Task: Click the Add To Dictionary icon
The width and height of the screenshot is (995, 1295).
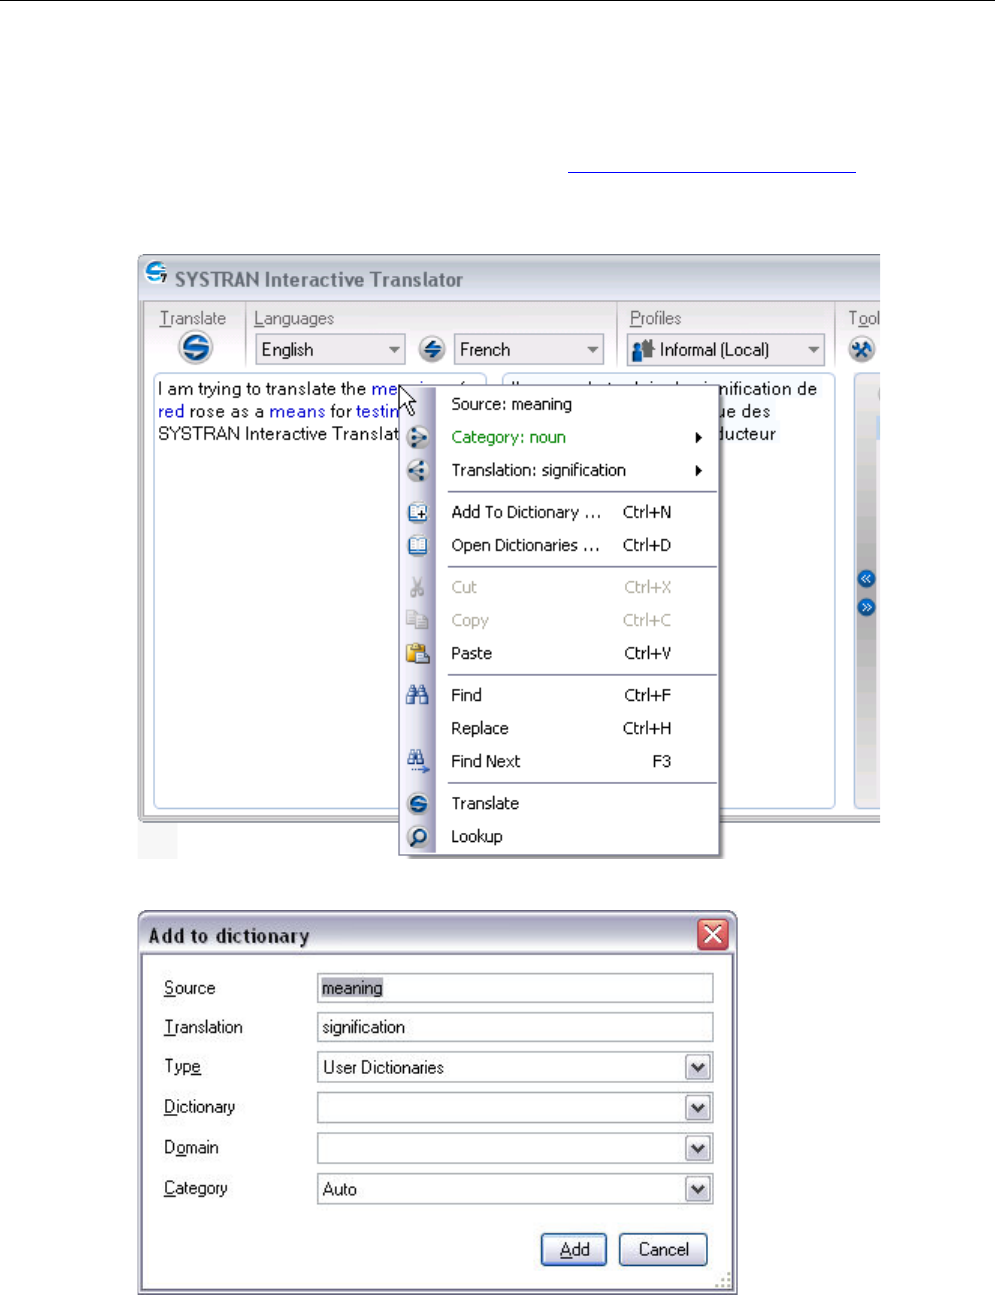Action: (x=417, y=512)
